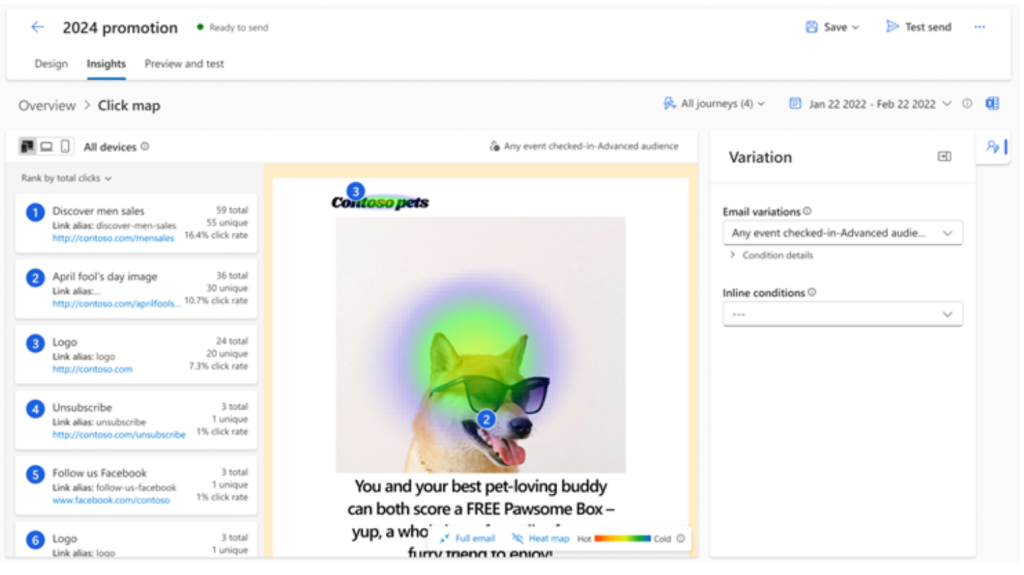Click the info icon next to Cold

pyautogui.click(x=680, y=538)
